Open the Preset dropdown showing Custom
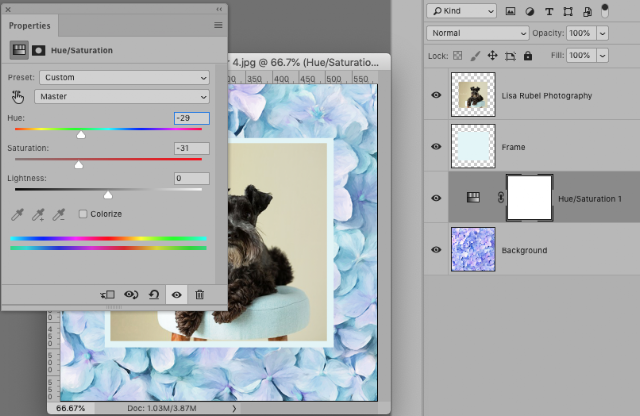 point(124,78)
